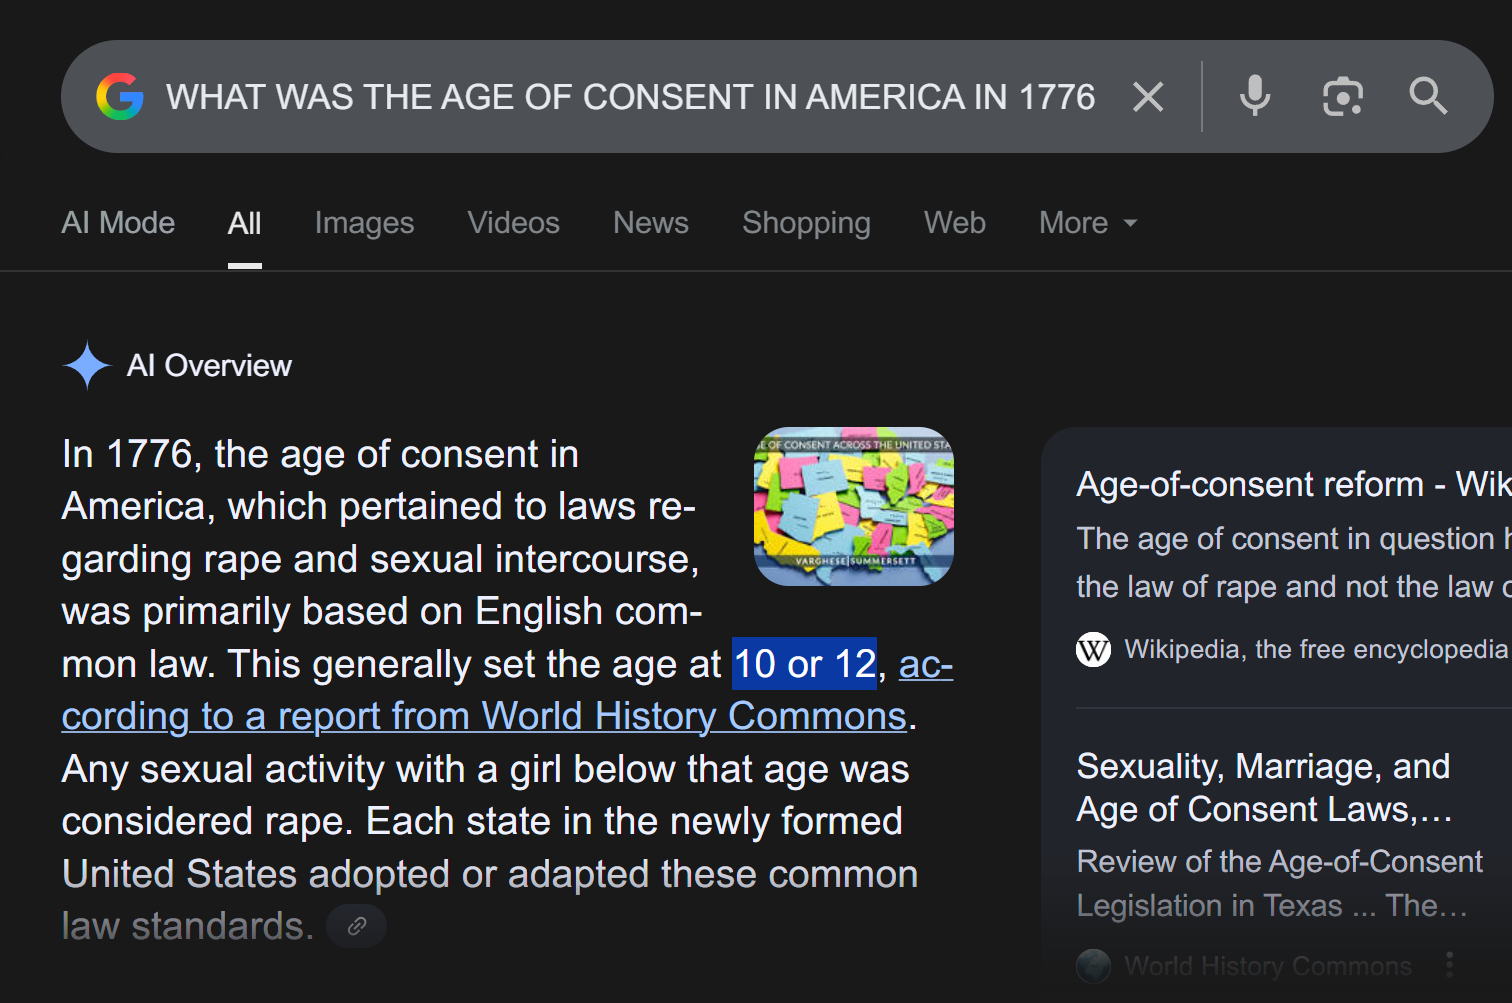1512x1003 pixels.
Task: Click the AI Overview sparkle icon
Action: 87,365
